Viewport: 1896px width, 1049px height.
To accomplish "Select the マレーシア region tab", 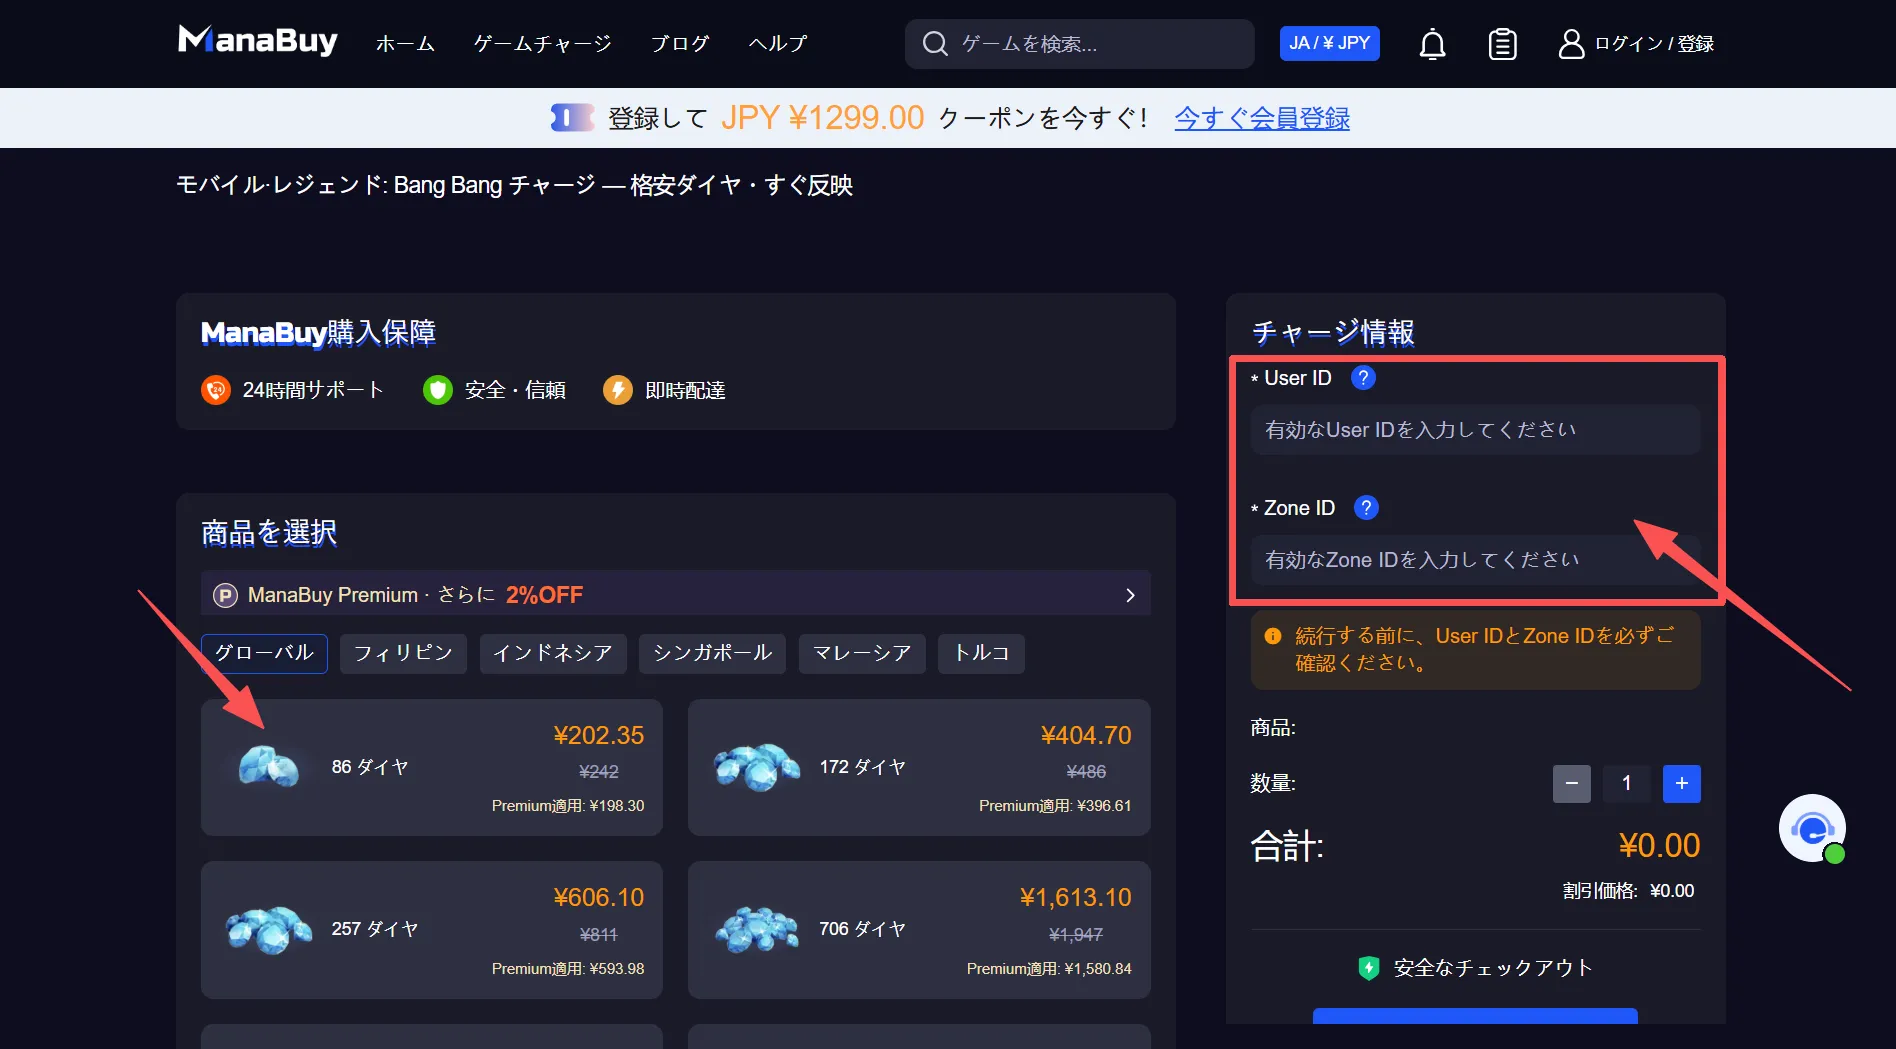I will coord(862,654).
